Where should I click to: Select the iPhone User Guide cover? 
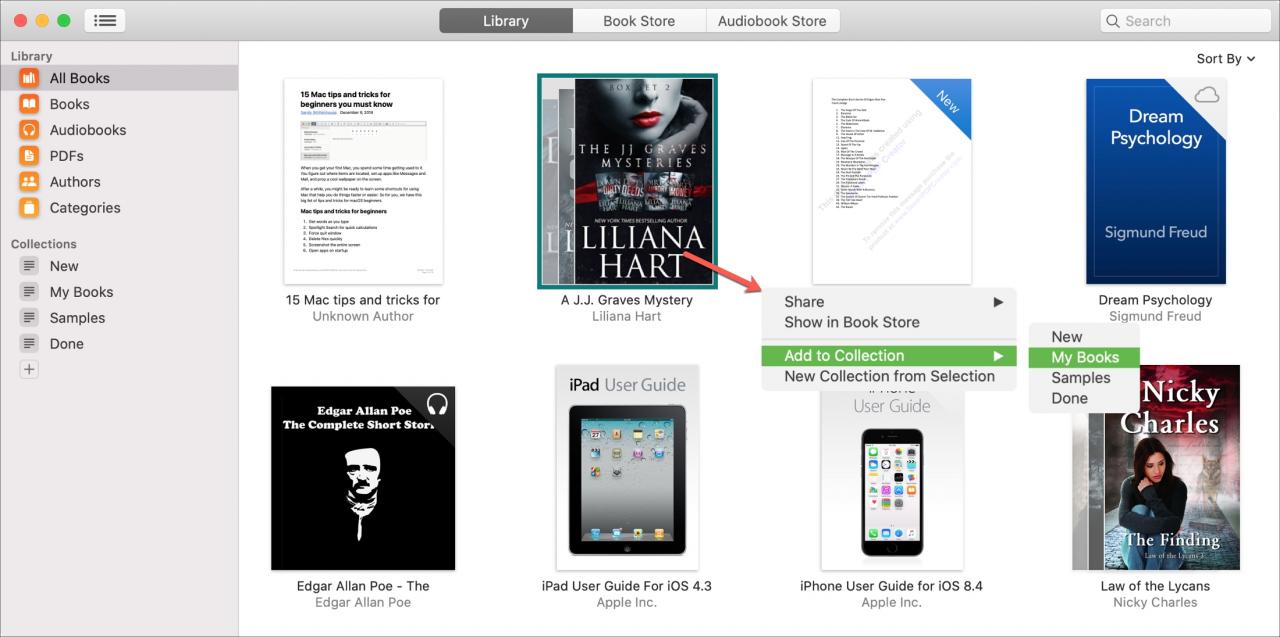point(892,480)
